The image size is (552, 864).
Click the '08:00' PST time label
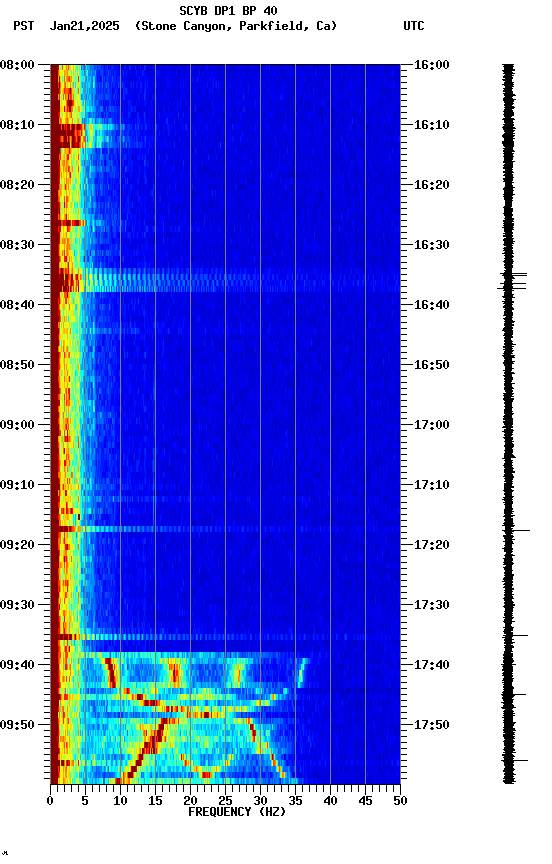(17, 65)
